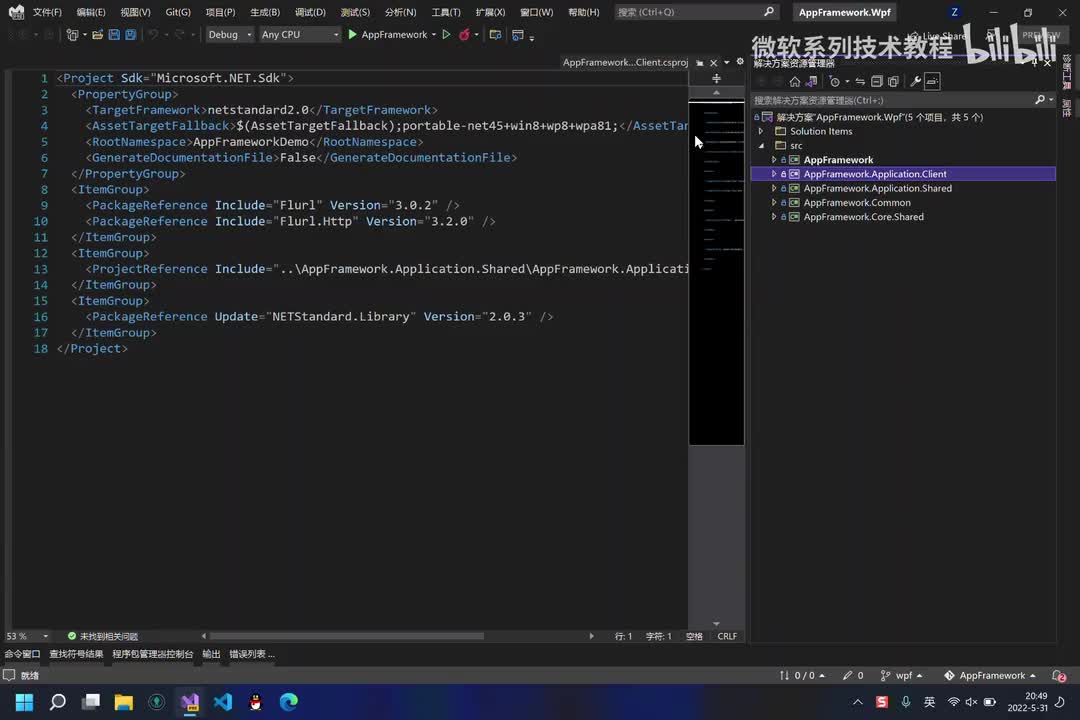Expand the AppFramework.Application.Shared project node
The width and height of the screenshot is (1080, 720).
pos(773,188)
